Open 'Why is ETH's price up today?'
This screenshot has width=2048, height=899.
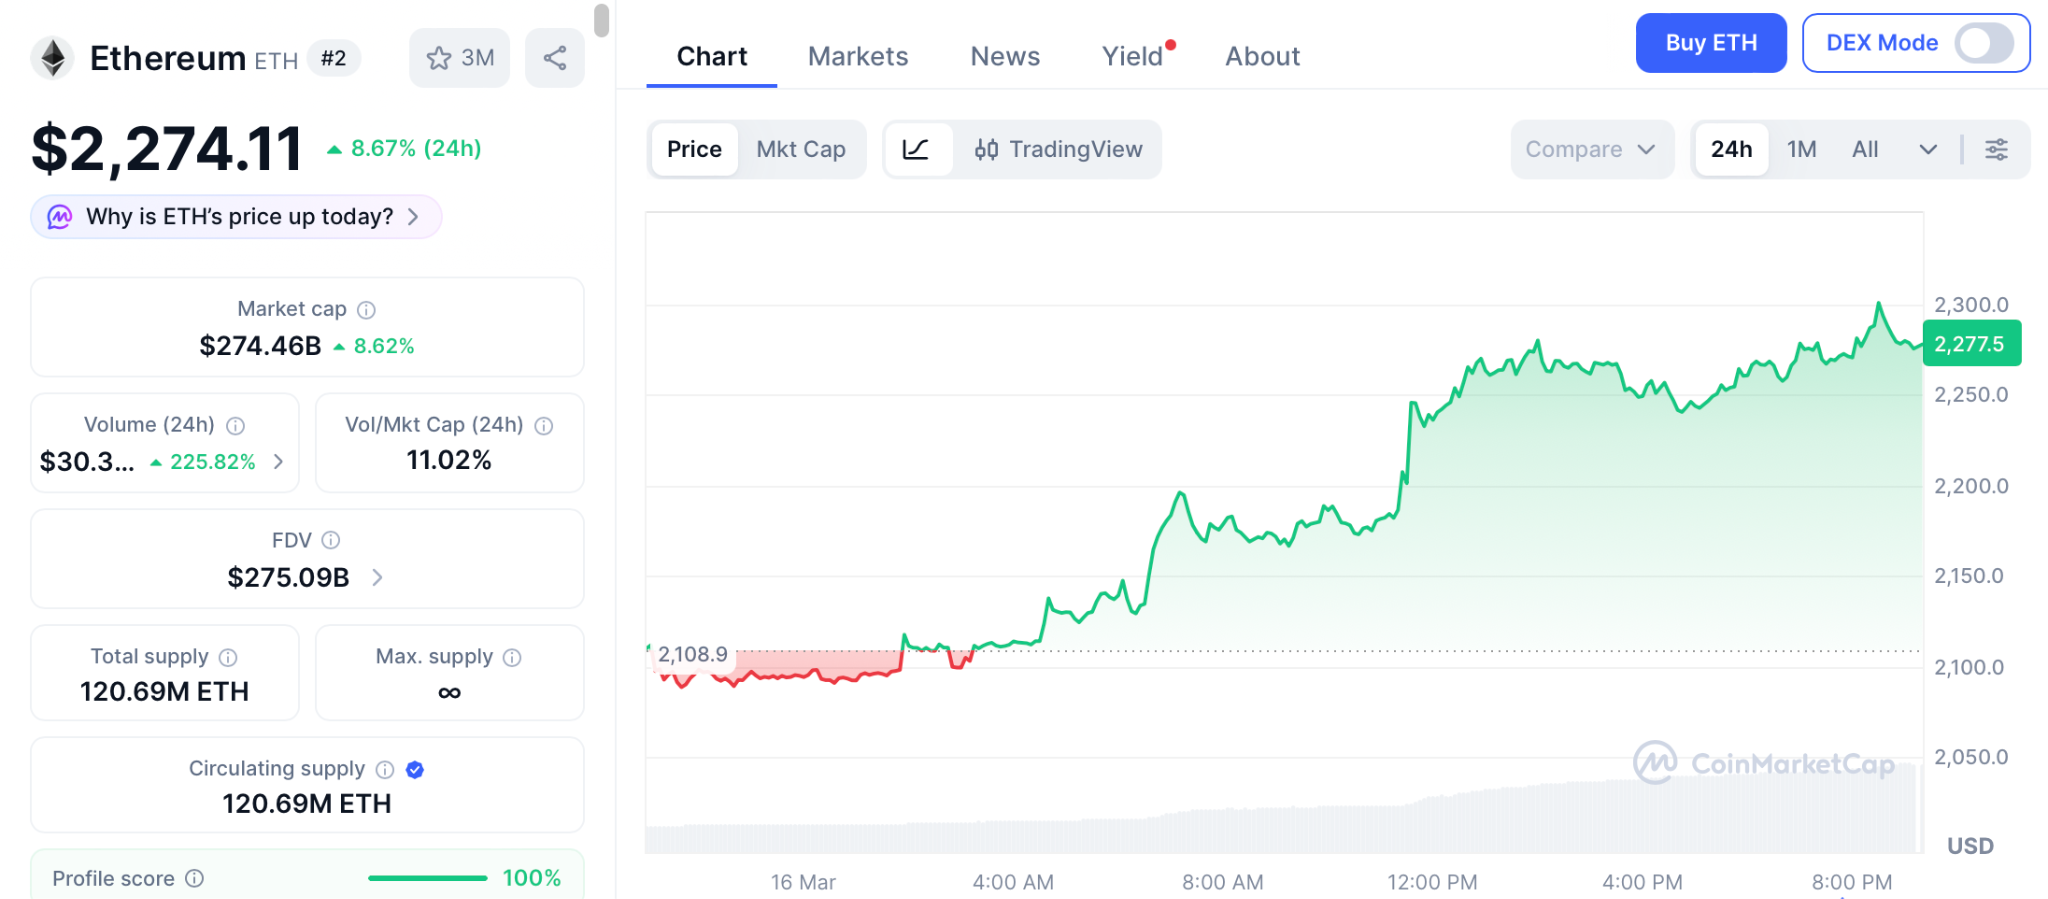tap(237, 217)
